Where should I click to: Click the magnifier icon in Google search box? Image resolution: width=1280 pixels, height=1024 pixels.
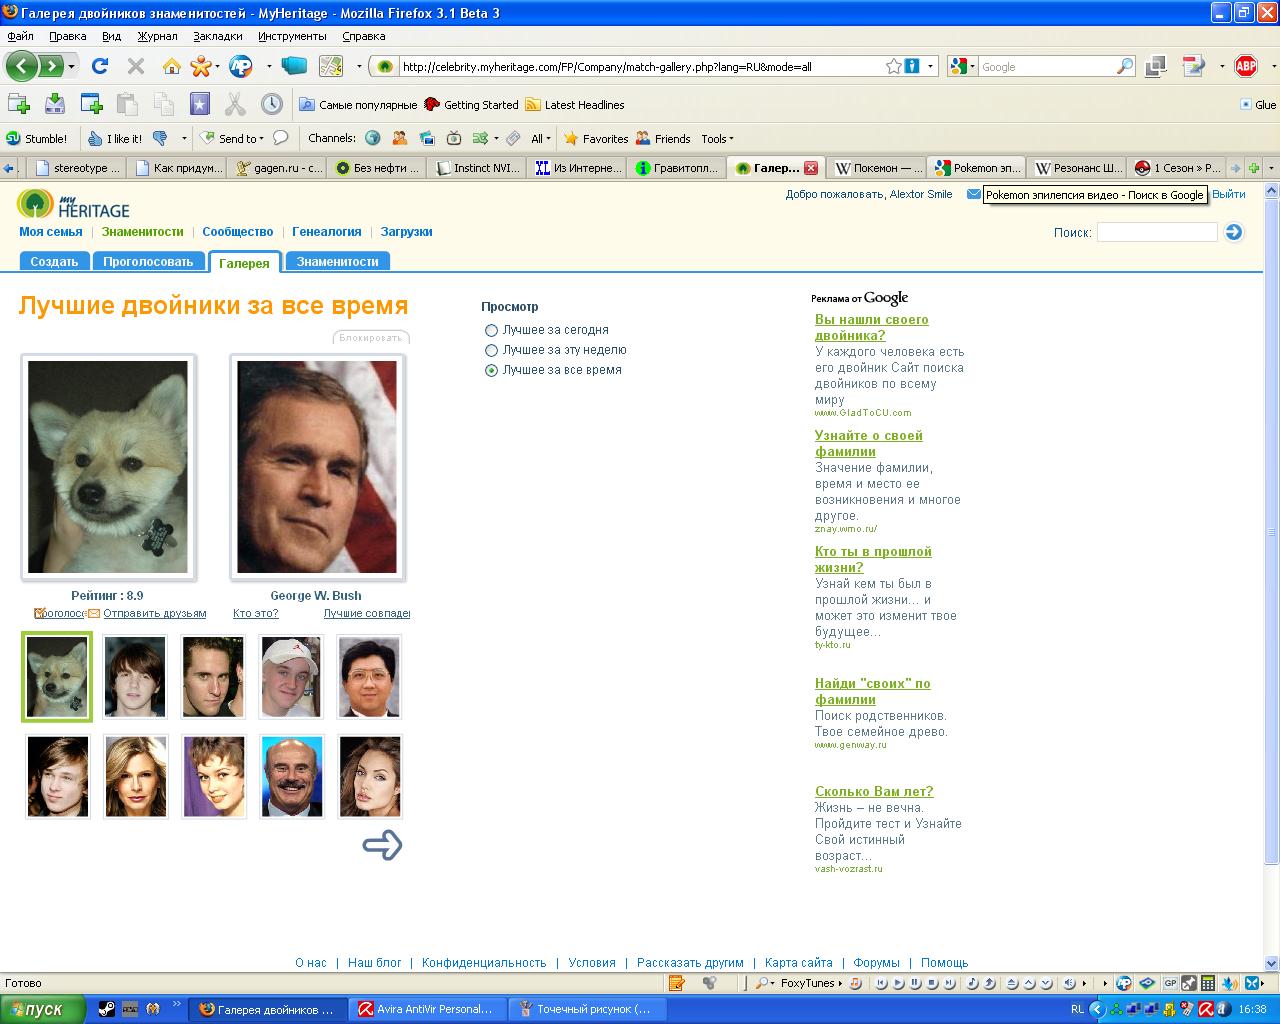(x=1125, y=66)
